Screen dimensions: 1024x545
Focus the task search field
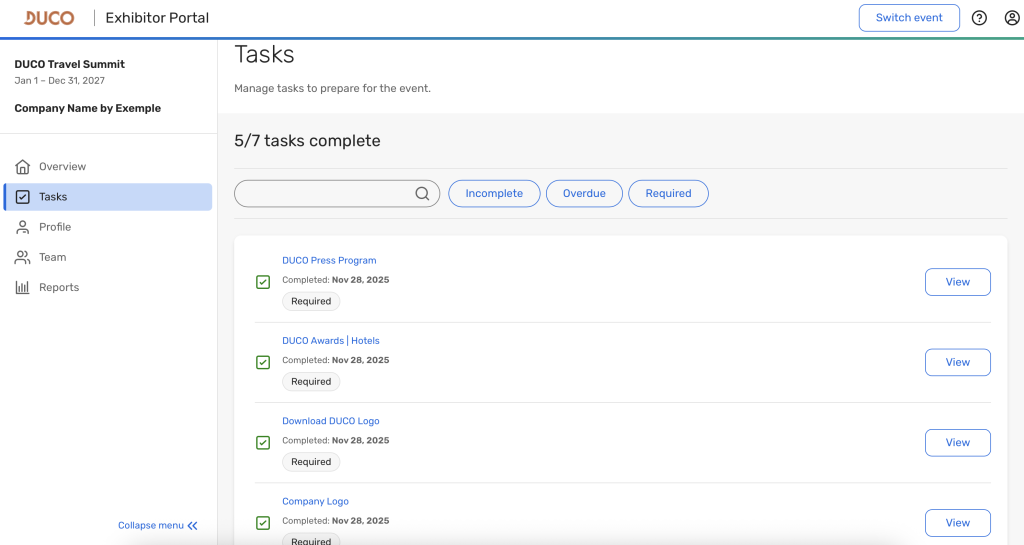(x=325, y=194)
